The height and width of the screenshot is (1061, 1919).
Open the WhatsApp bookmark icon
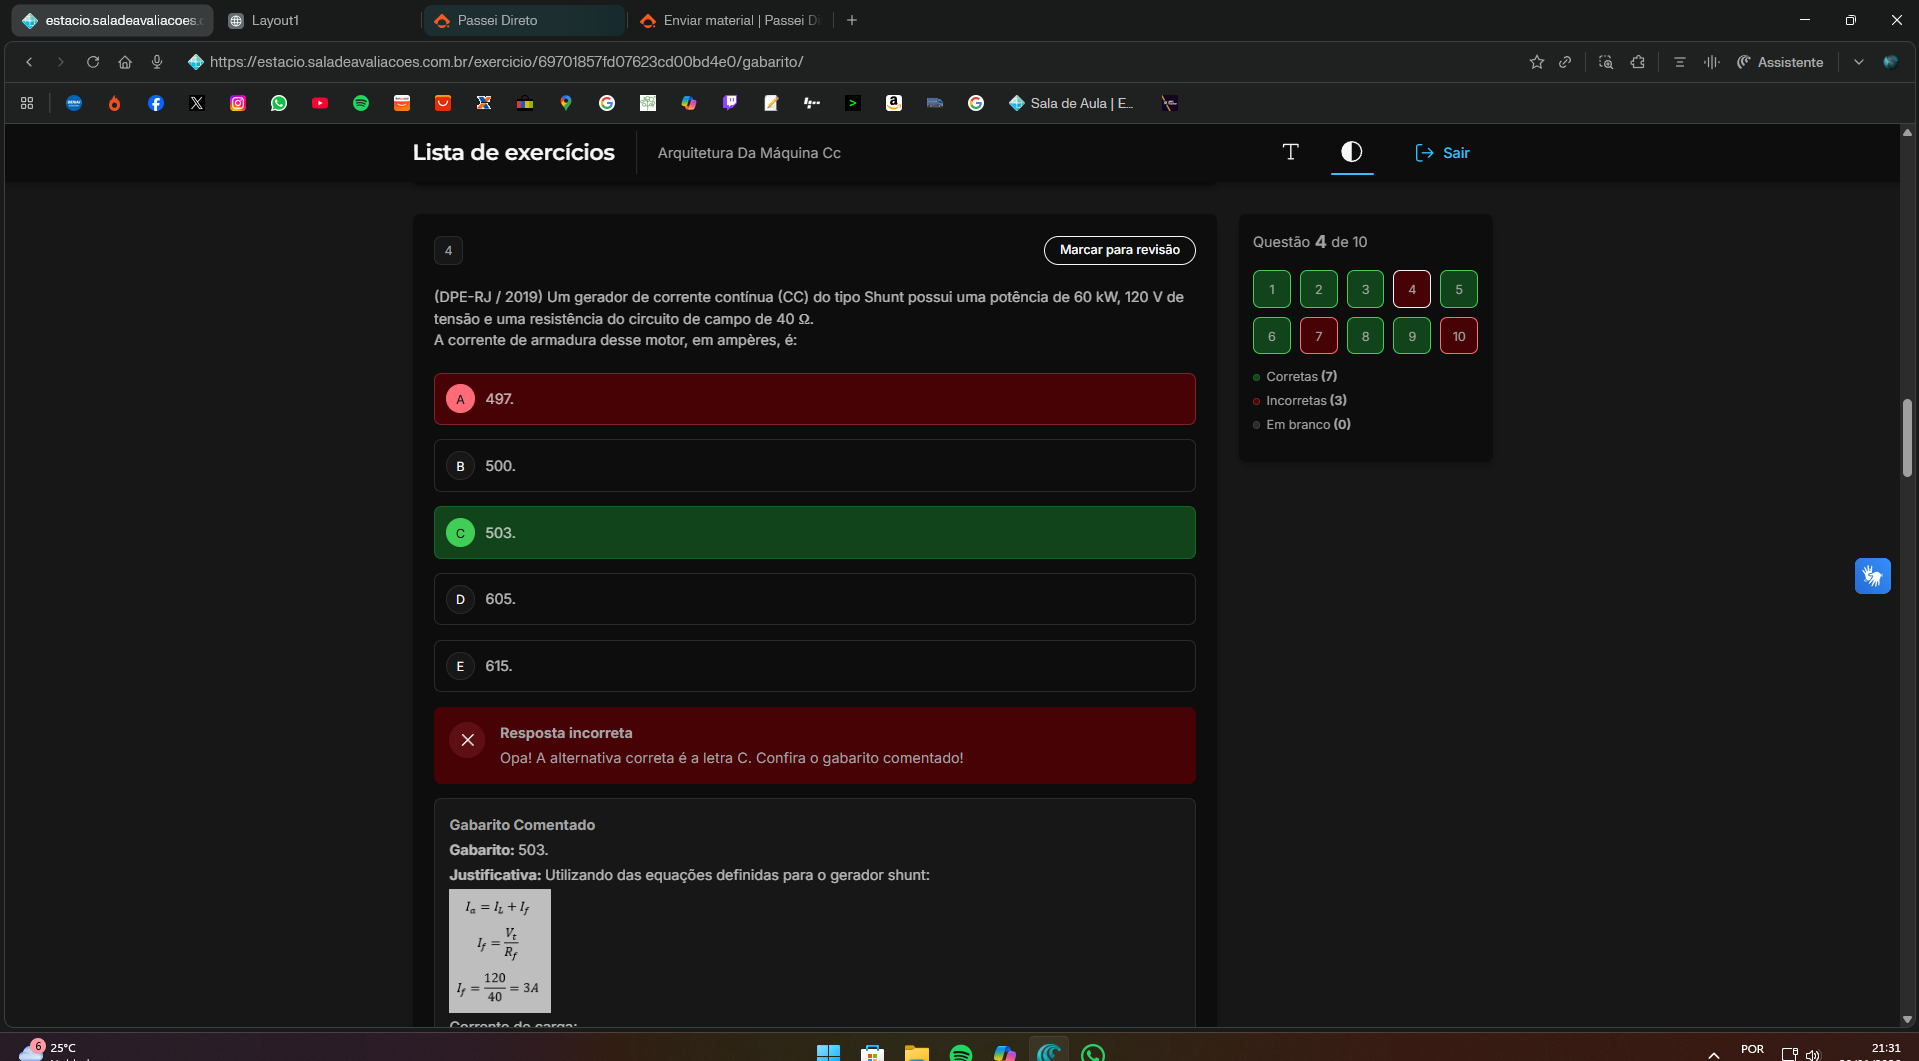coord(279,103)
